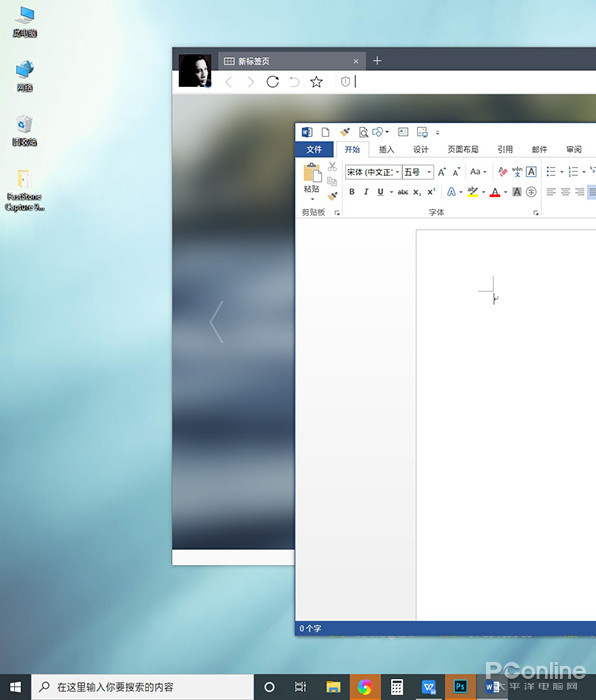
Task: Click the bullet list icon
Action: tap(551, 171)
